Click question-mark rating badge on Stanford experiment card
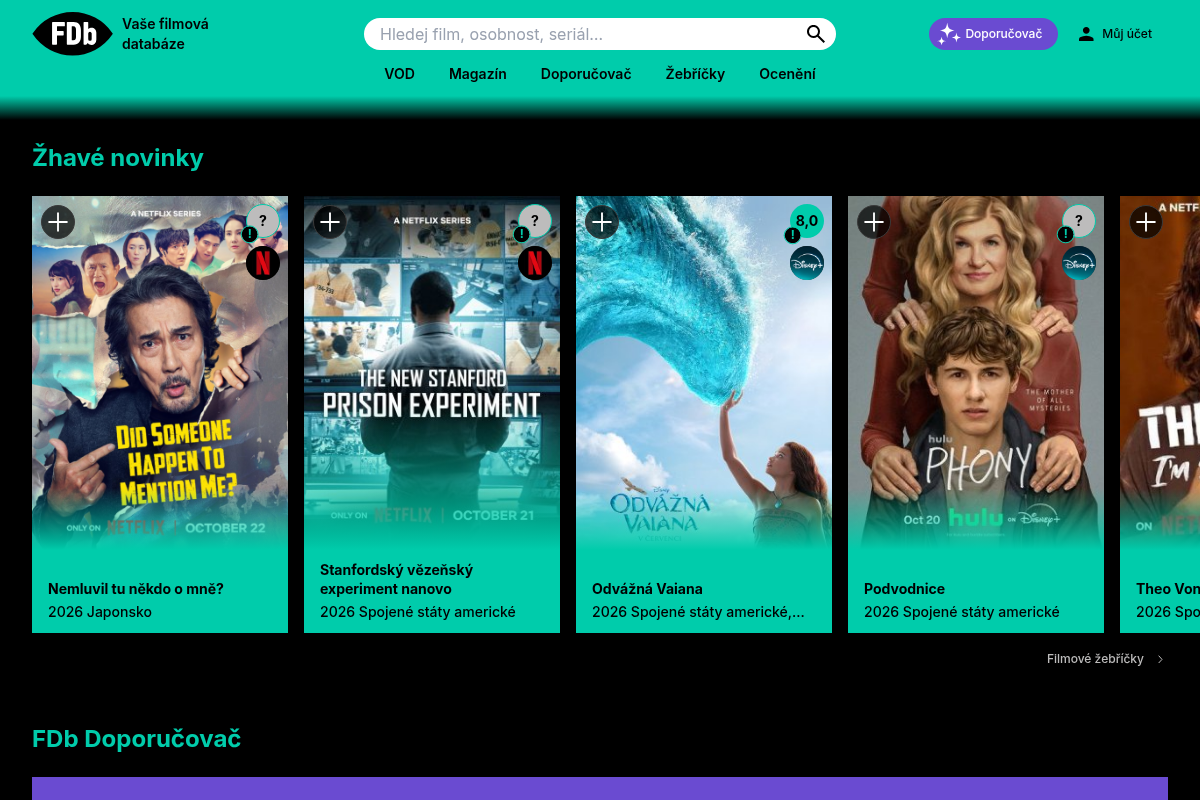 [535, 221]
